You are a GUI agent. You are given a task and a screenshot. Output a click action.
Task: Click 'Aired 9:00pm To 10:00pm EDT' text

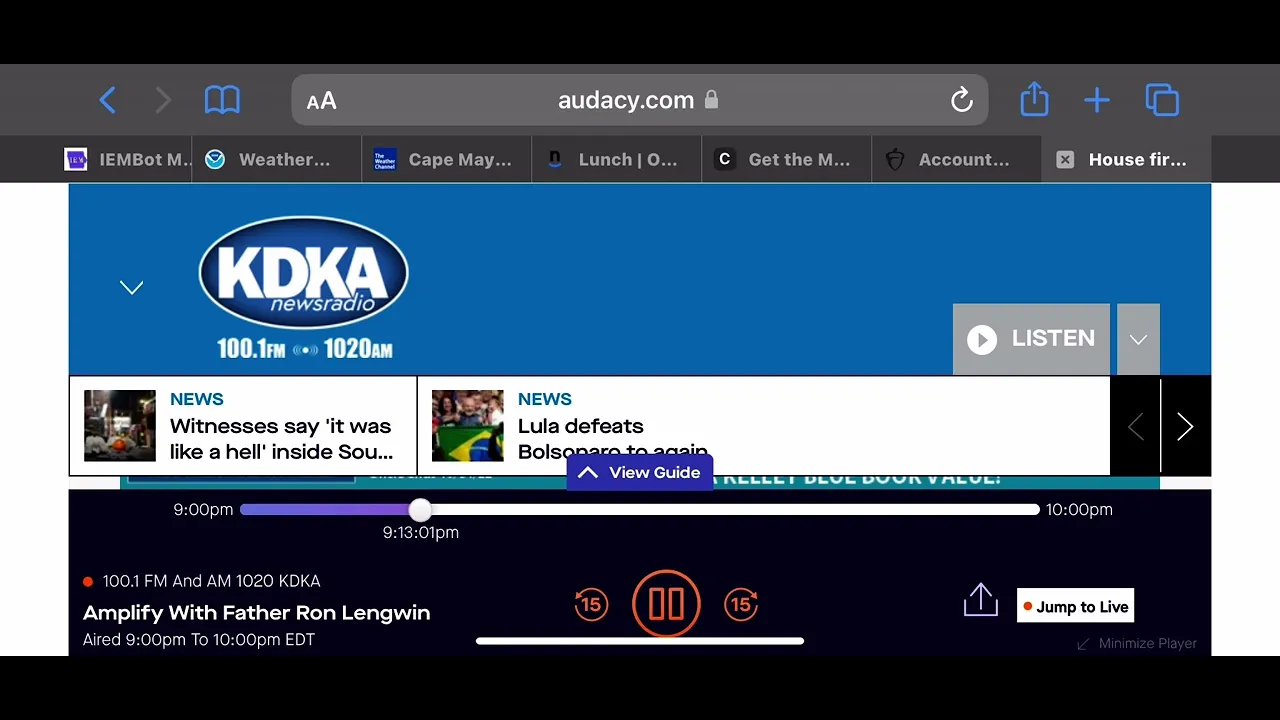pyautogui.click(x=199, y=640)
